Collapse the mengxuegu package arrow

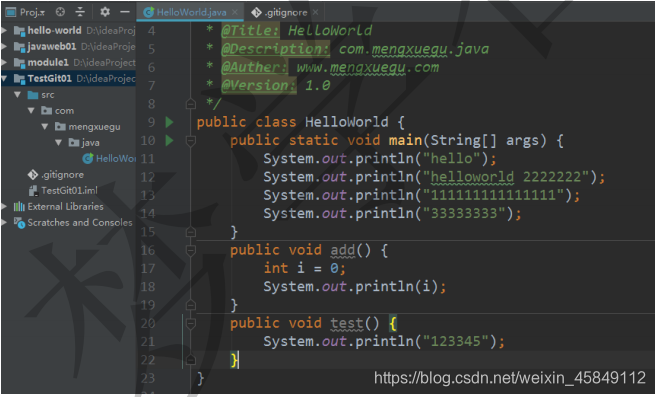point(45,126)
